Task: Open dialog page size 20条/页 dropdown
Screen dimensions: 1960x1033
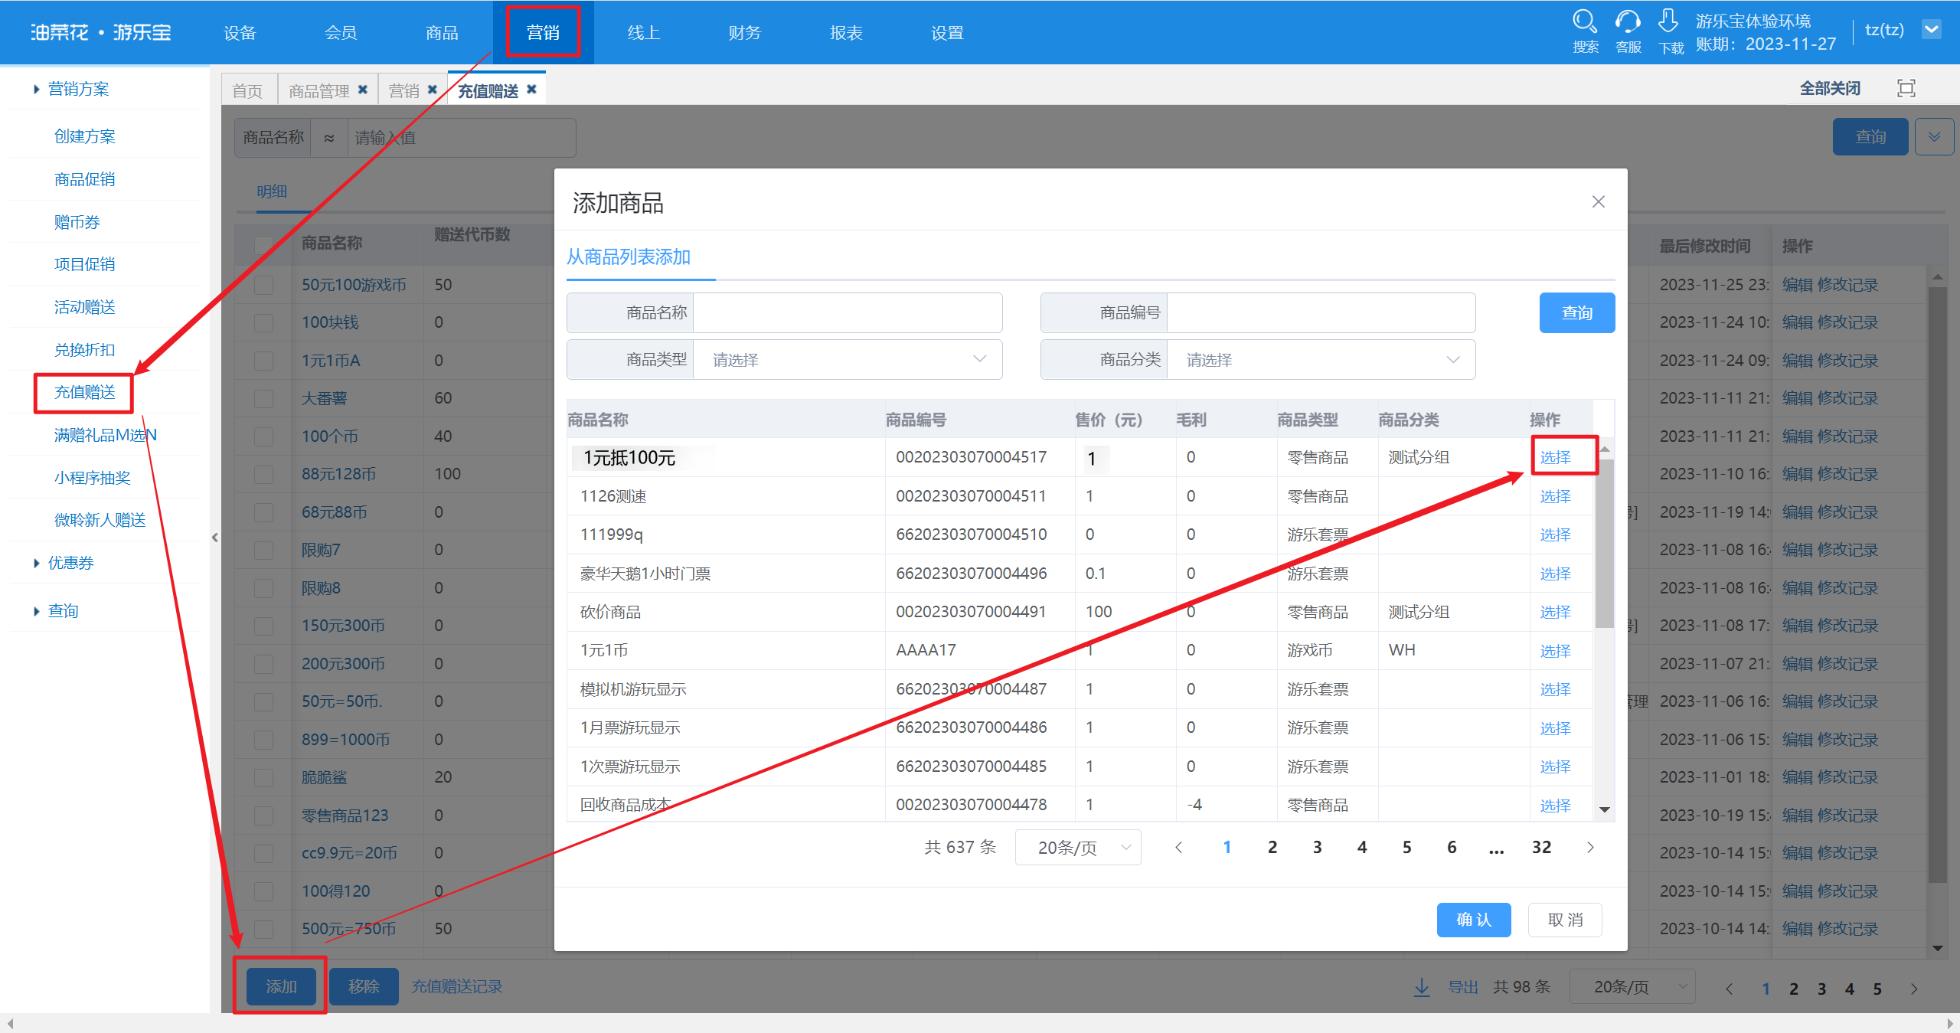Action: click(x=1078, y=848)
